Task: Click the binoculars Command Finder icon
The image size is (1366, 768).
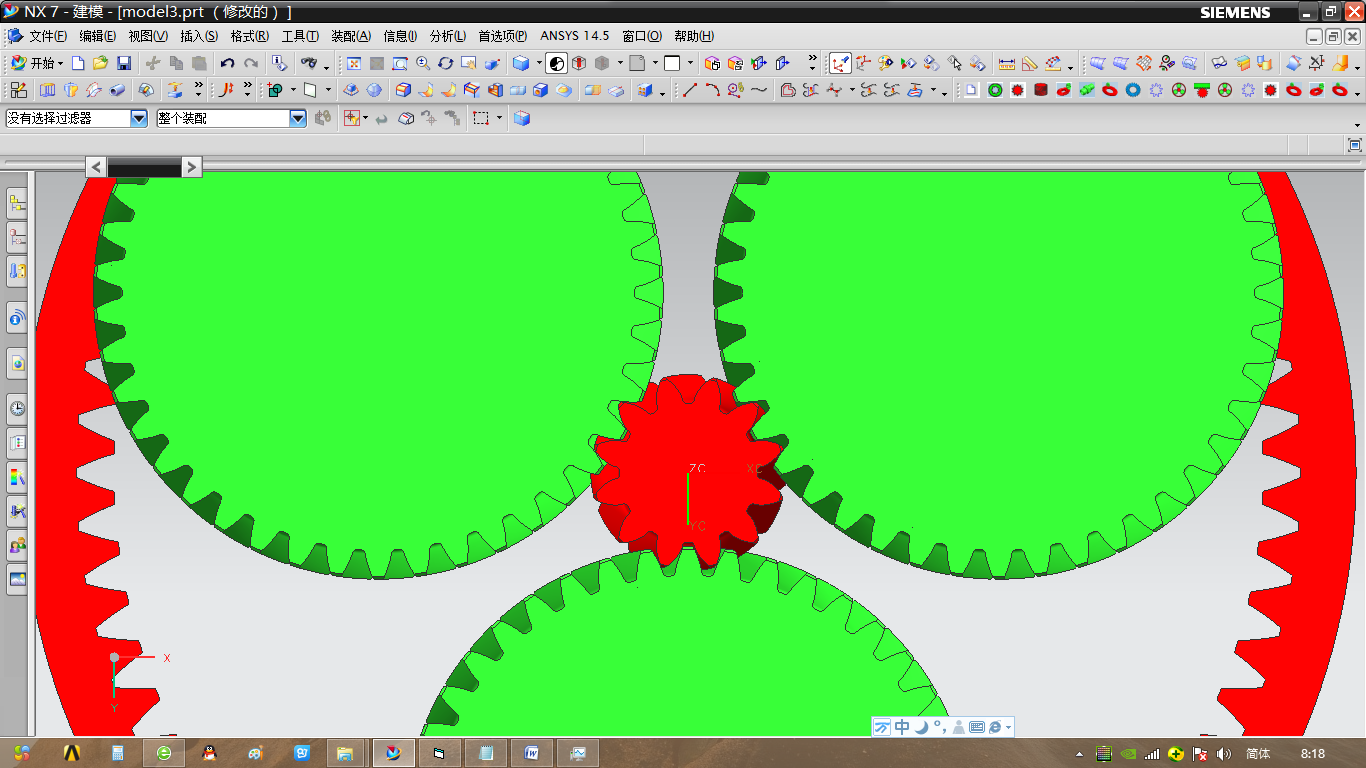Action: (x=308, y=63)
